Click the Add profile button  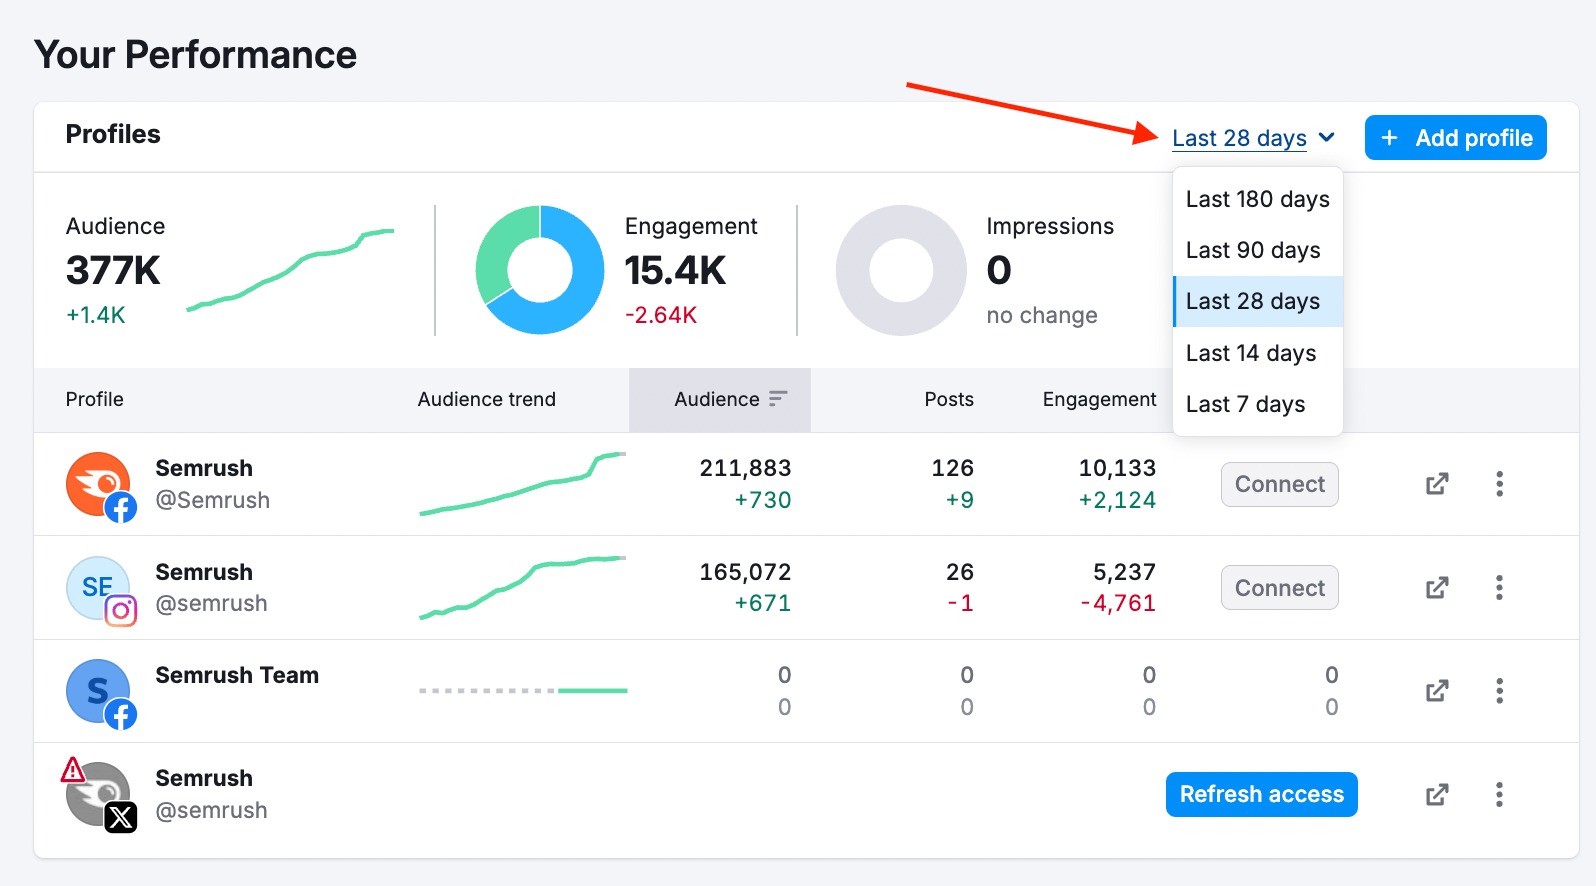tap(1455, 138)
